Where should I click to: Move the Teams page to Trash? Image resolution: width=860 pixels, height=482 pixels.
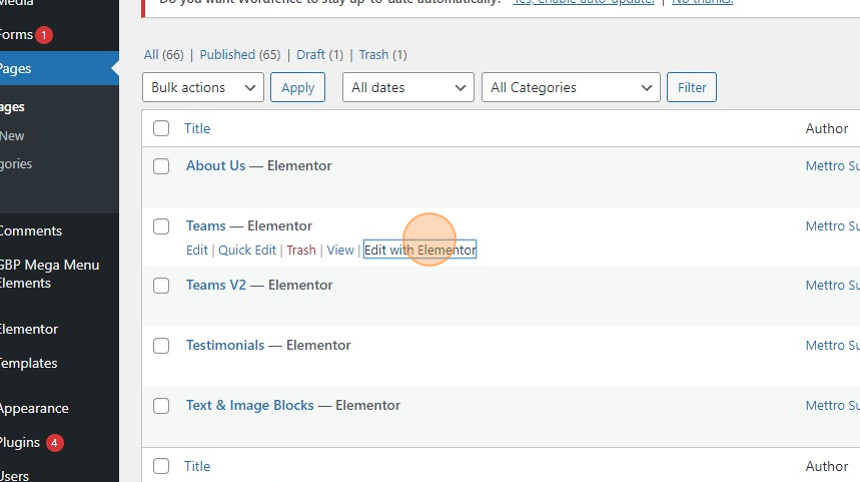301,250
